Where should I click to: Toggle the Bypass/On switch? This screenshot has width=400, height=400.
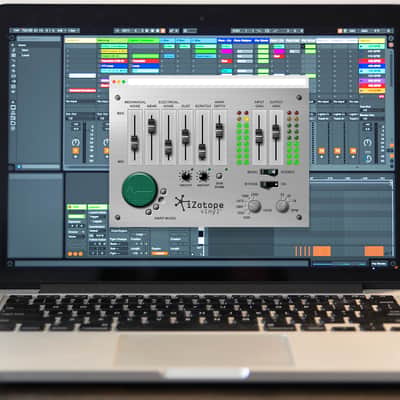(x=269, y=184)
